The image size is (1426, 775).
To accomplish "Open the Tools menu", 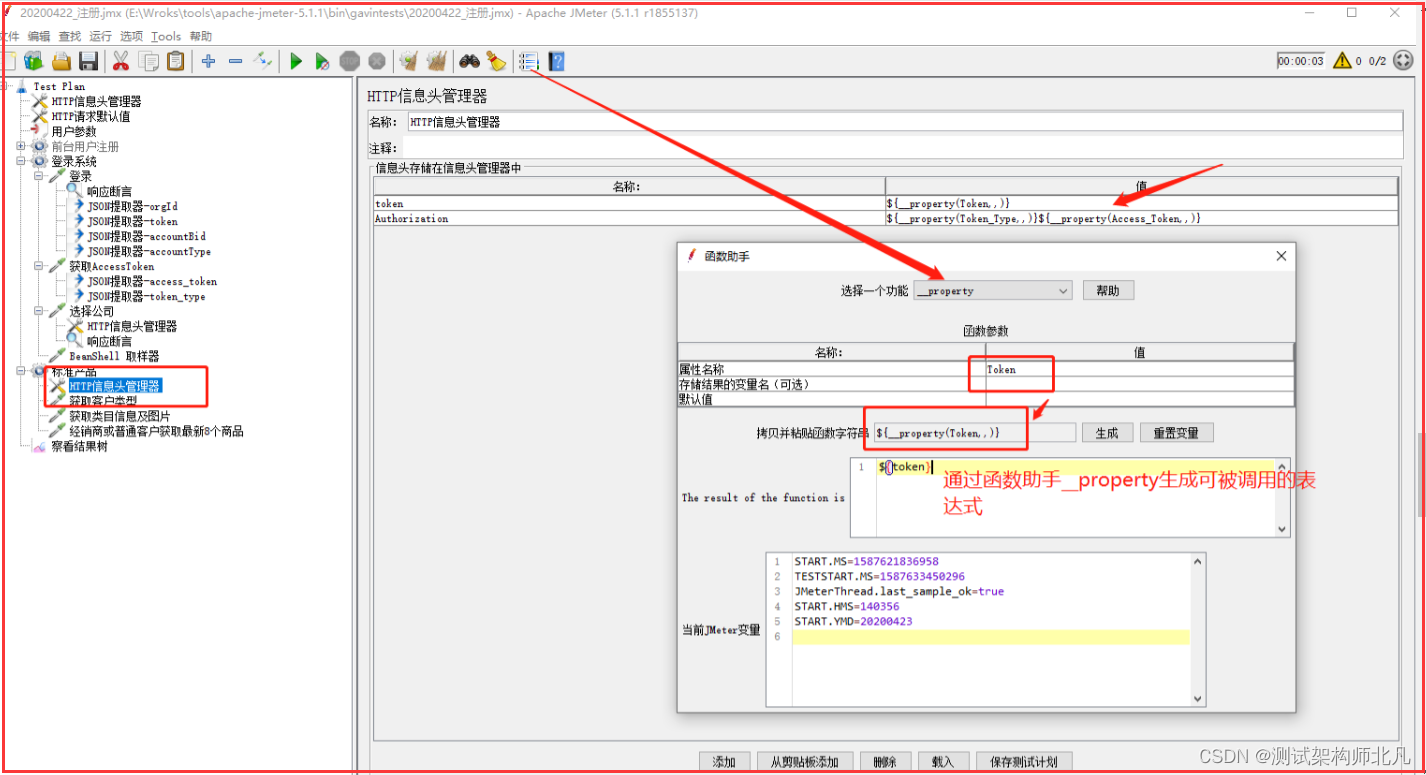I will coord(166,36).
